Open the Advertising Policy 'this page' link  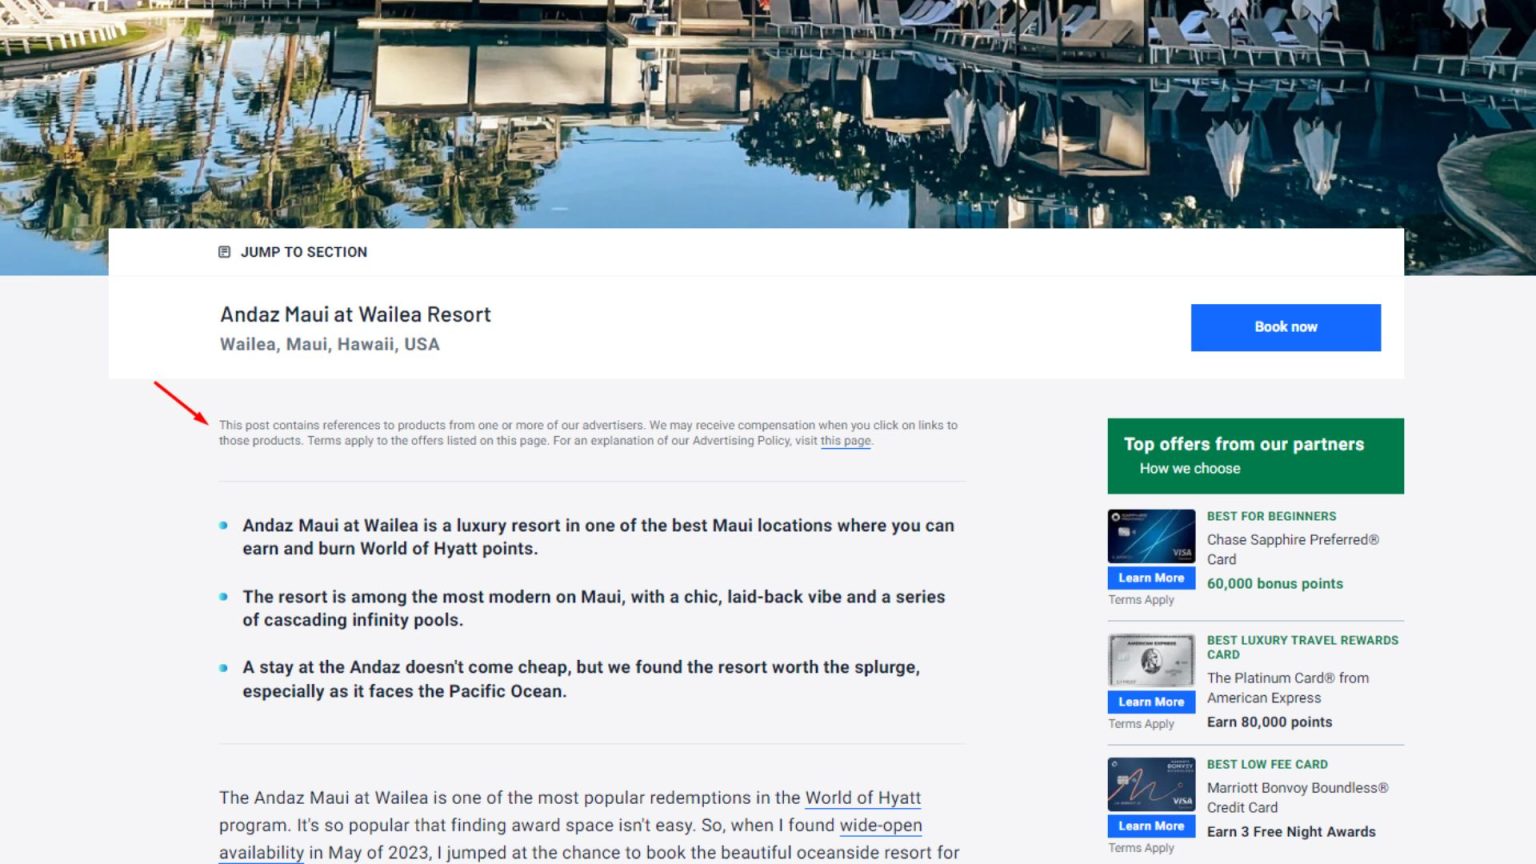845,441
